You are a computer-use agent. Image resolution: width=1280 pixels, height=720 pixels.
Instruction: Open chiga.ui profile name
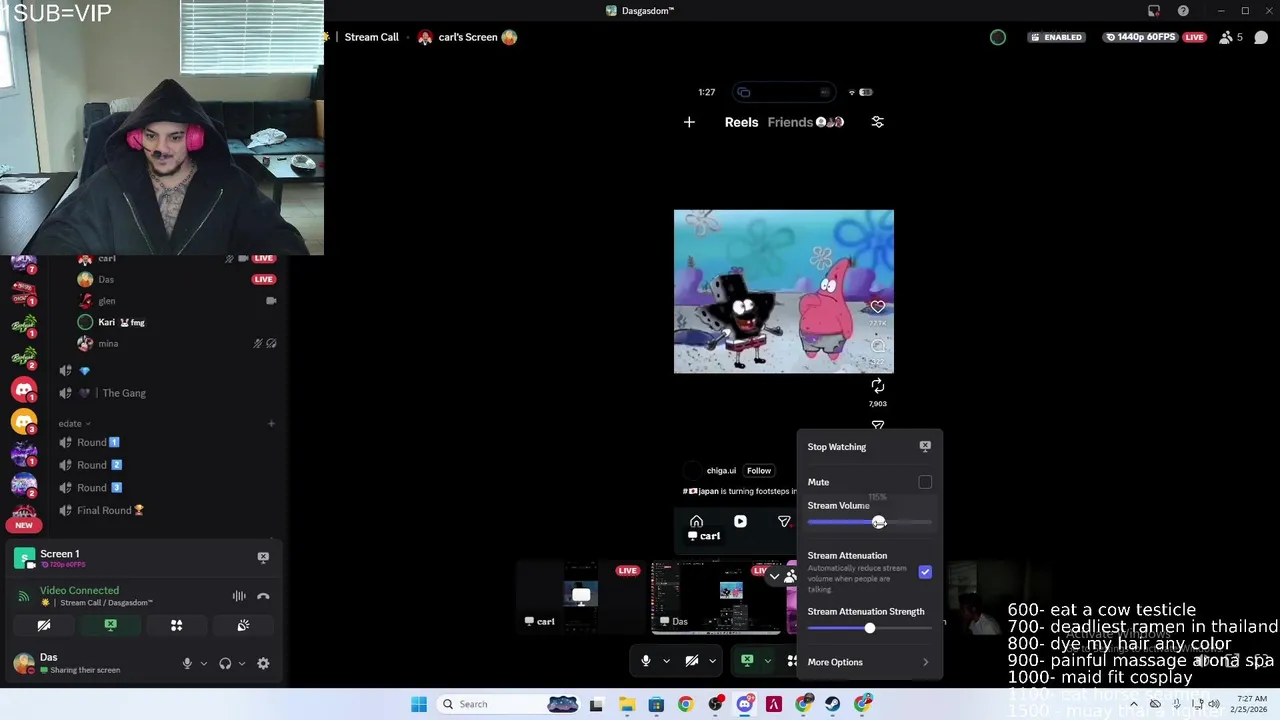point(721,471)
